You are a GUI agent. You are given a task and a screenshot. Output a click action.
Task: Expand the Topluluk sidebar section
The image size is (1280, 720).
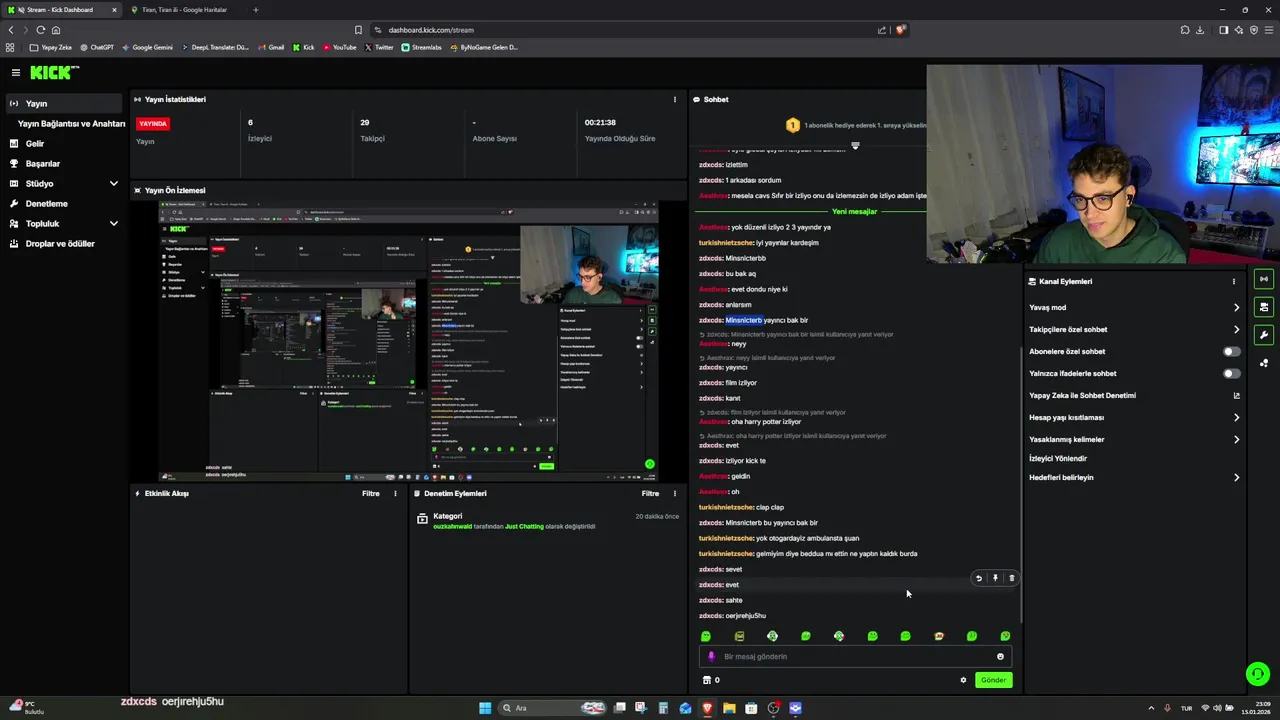click(x=113, y=224)
